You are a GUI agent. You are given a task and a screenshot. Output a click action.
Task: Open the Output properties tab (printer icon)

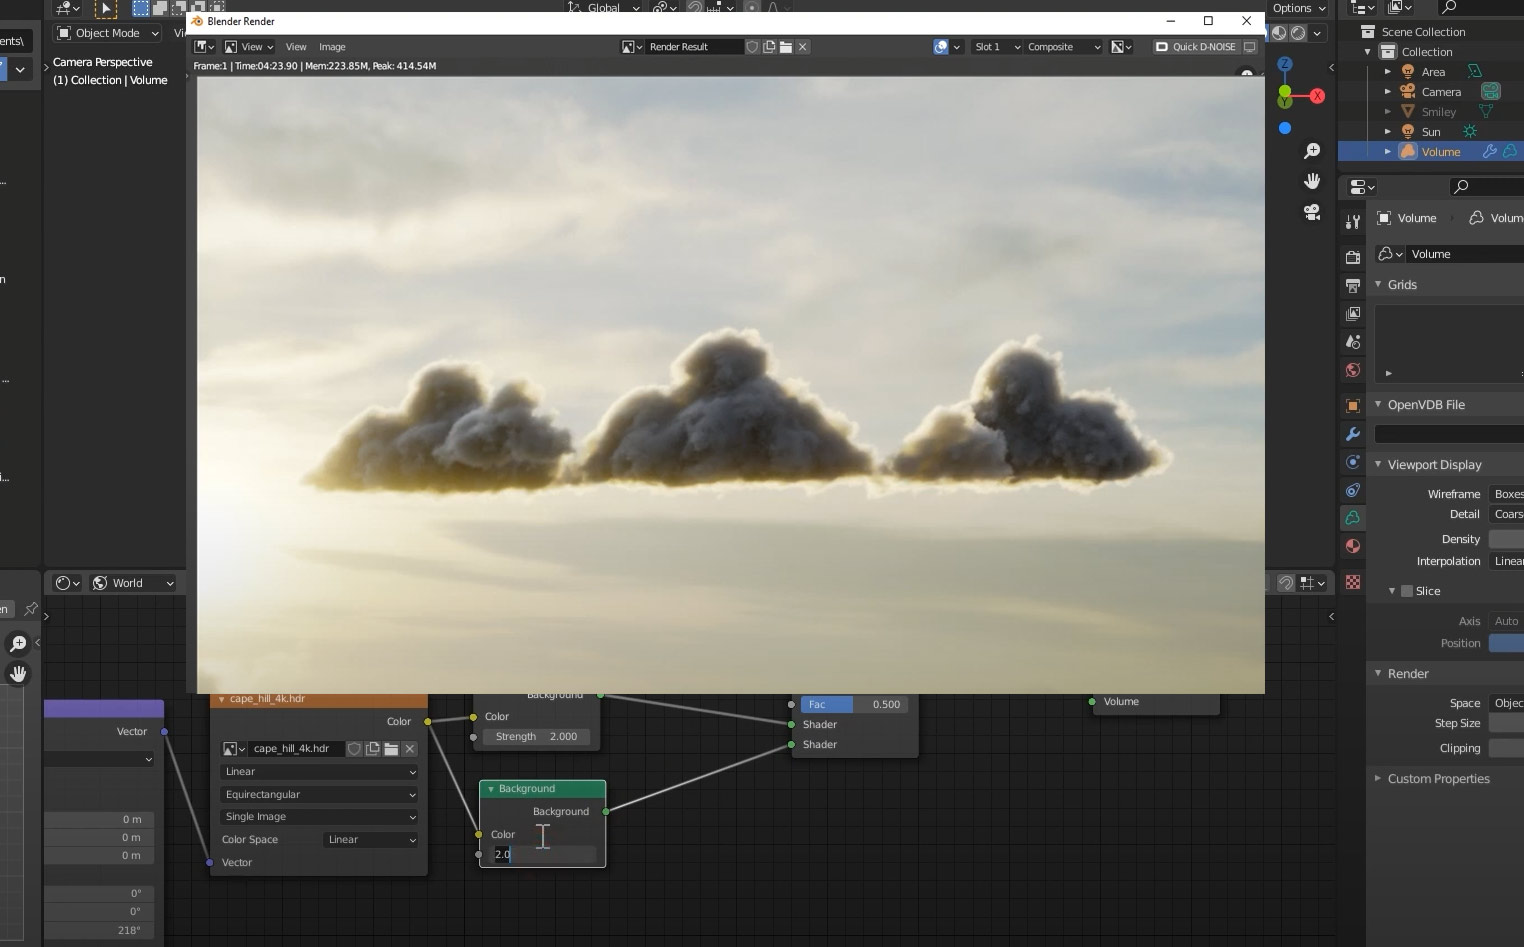coord(1353,285)
